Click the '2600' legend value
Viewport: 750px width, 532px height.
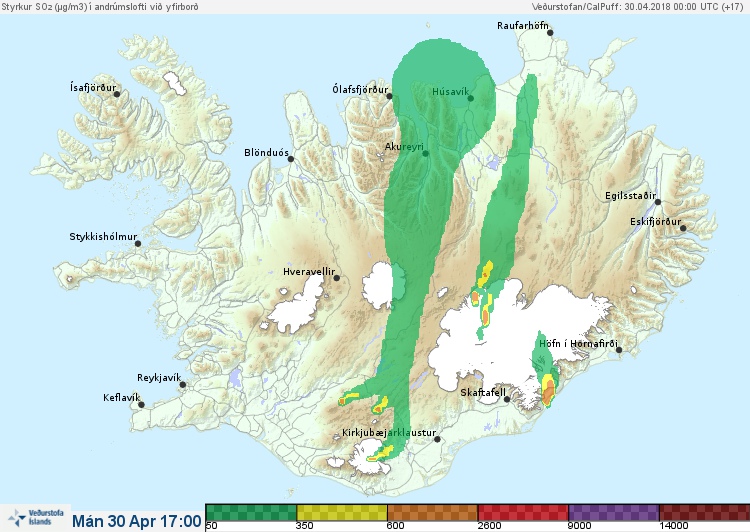coord(490,526)
